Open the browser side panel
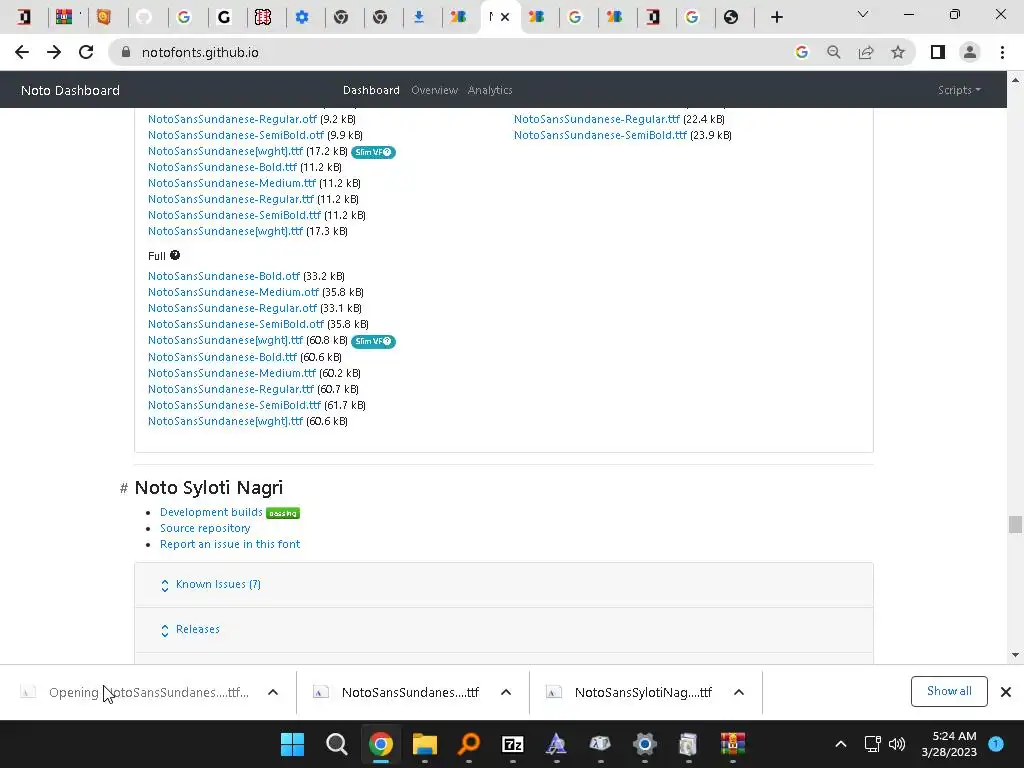This screenshot has width=1024, height=768. [x=938, y=52]
